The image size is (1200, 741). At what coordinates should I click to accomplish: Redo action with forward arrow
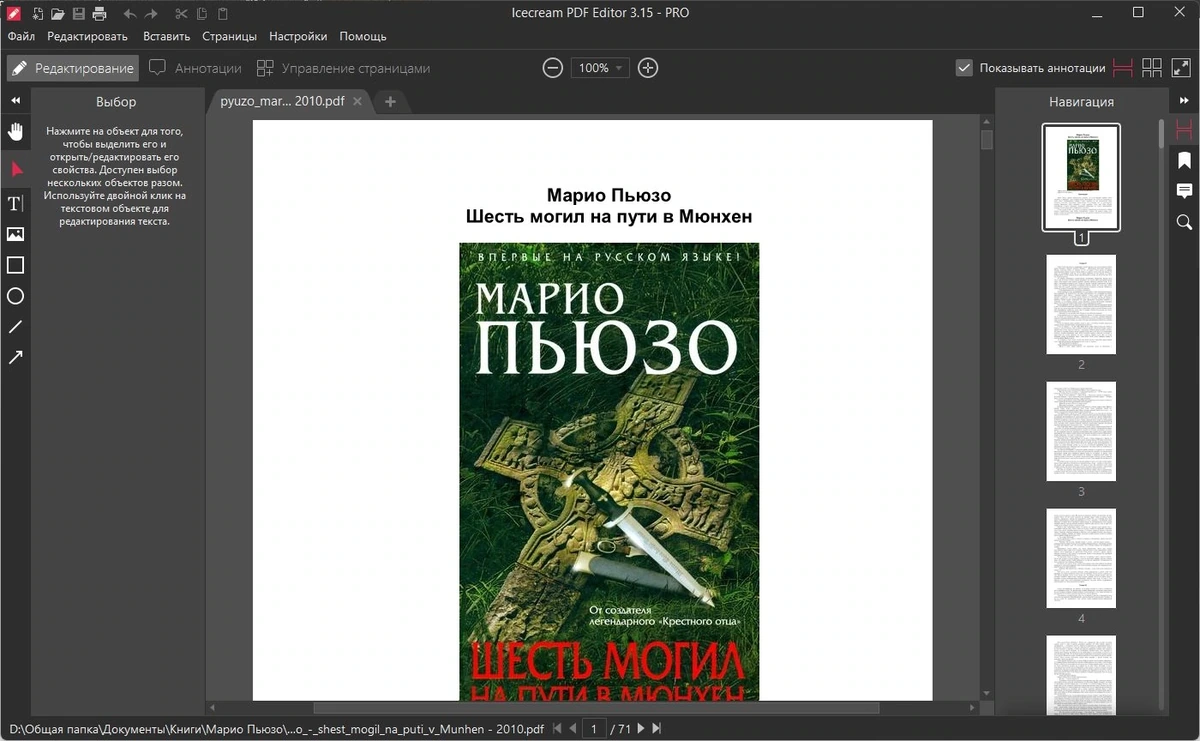[x=151, y=13]
